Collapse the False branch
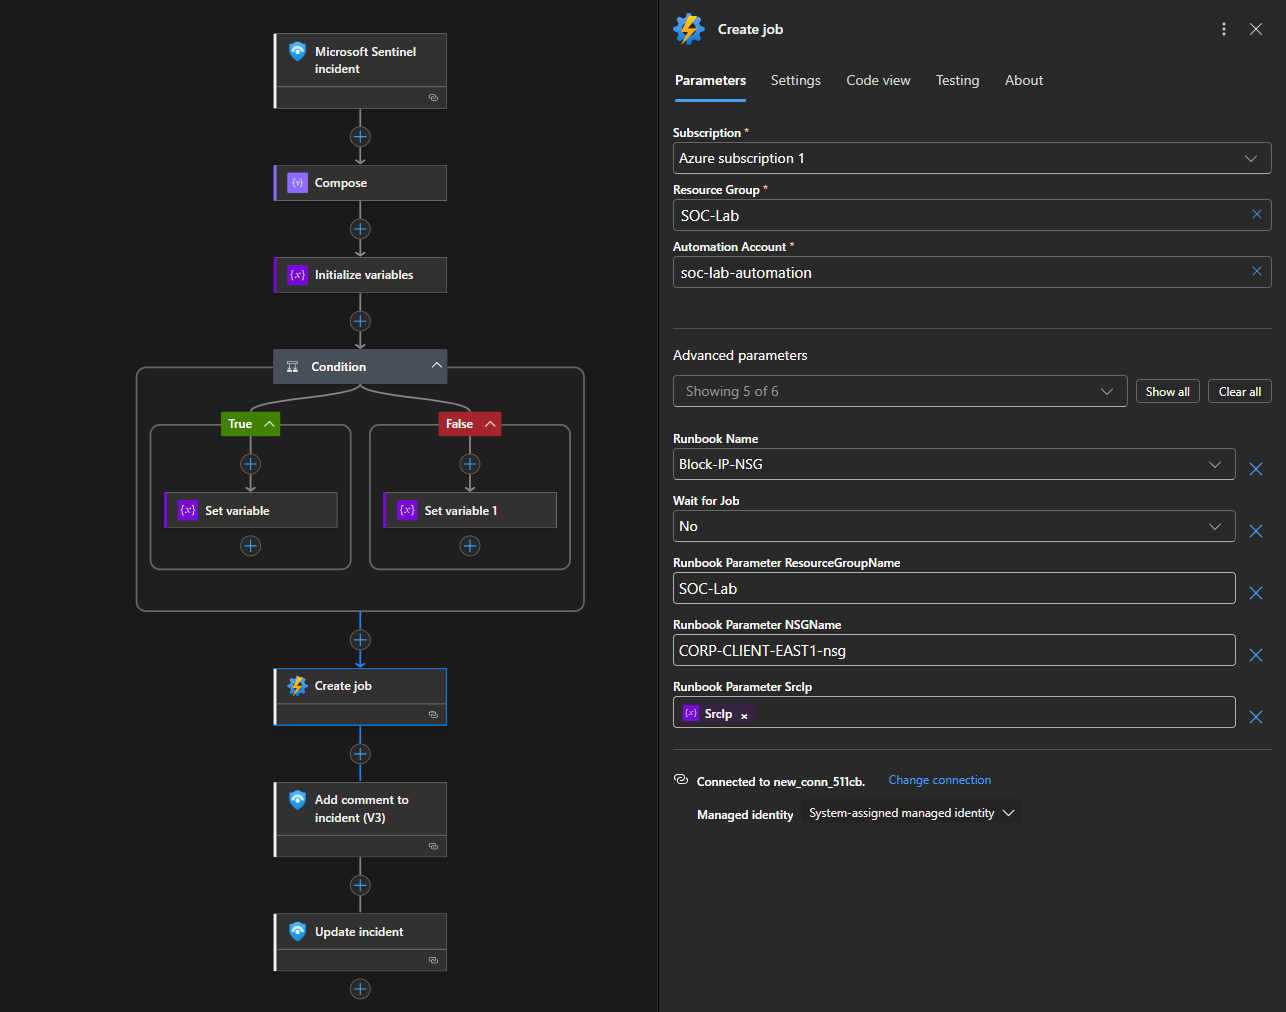The width and height of the screenshot is (1286, 1012). pos(490,424)
